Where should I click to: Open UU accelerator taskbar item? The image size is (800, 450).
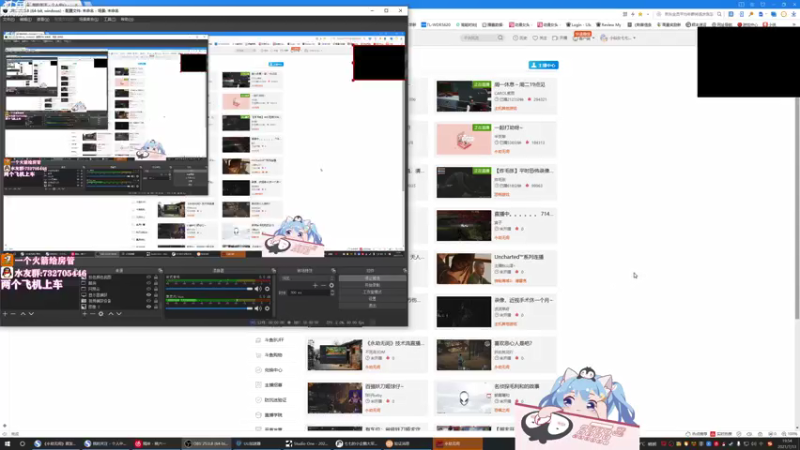tap(257, 444)
